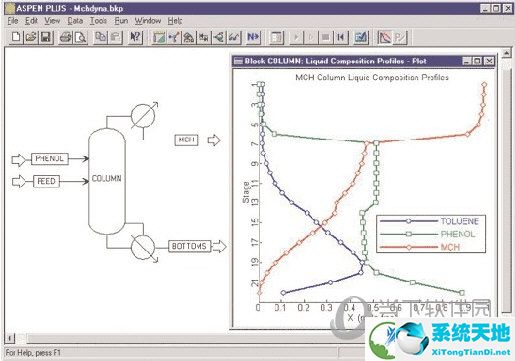Click the What's This help icon
This screenshot has height=361, width=515.
pos(135,37)
